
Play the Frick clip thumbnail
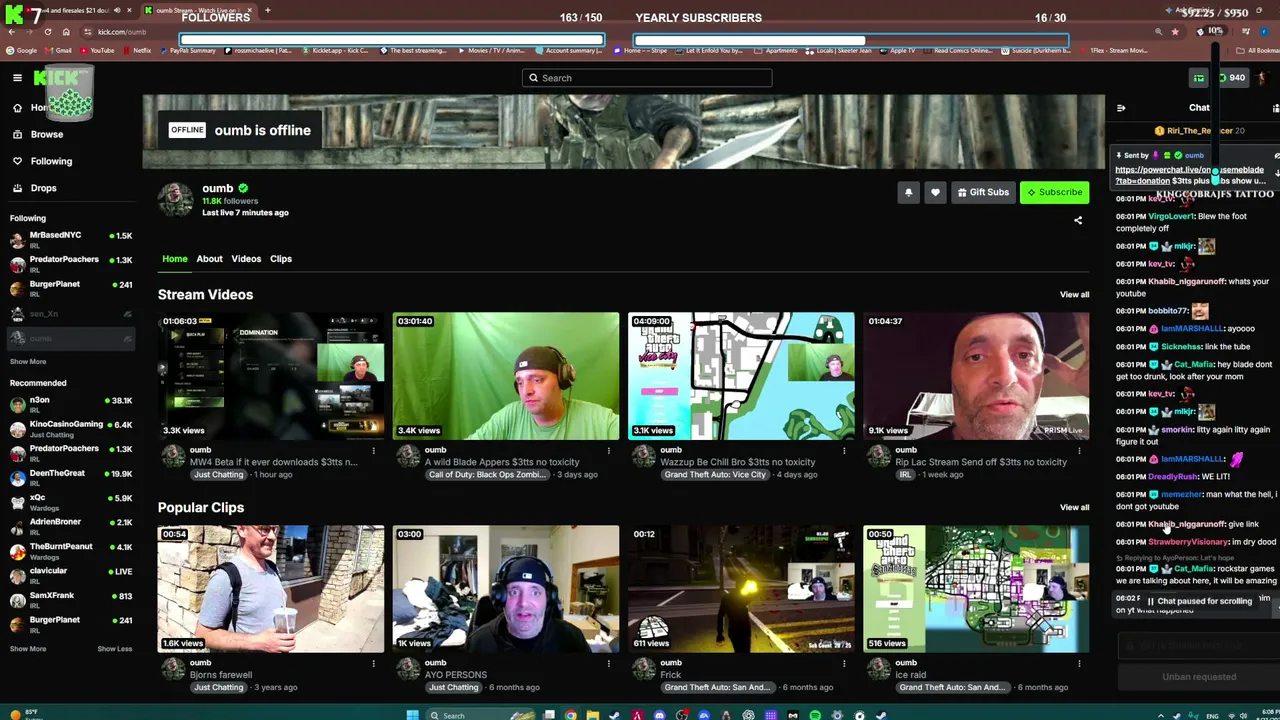click(x=741, y=589)
